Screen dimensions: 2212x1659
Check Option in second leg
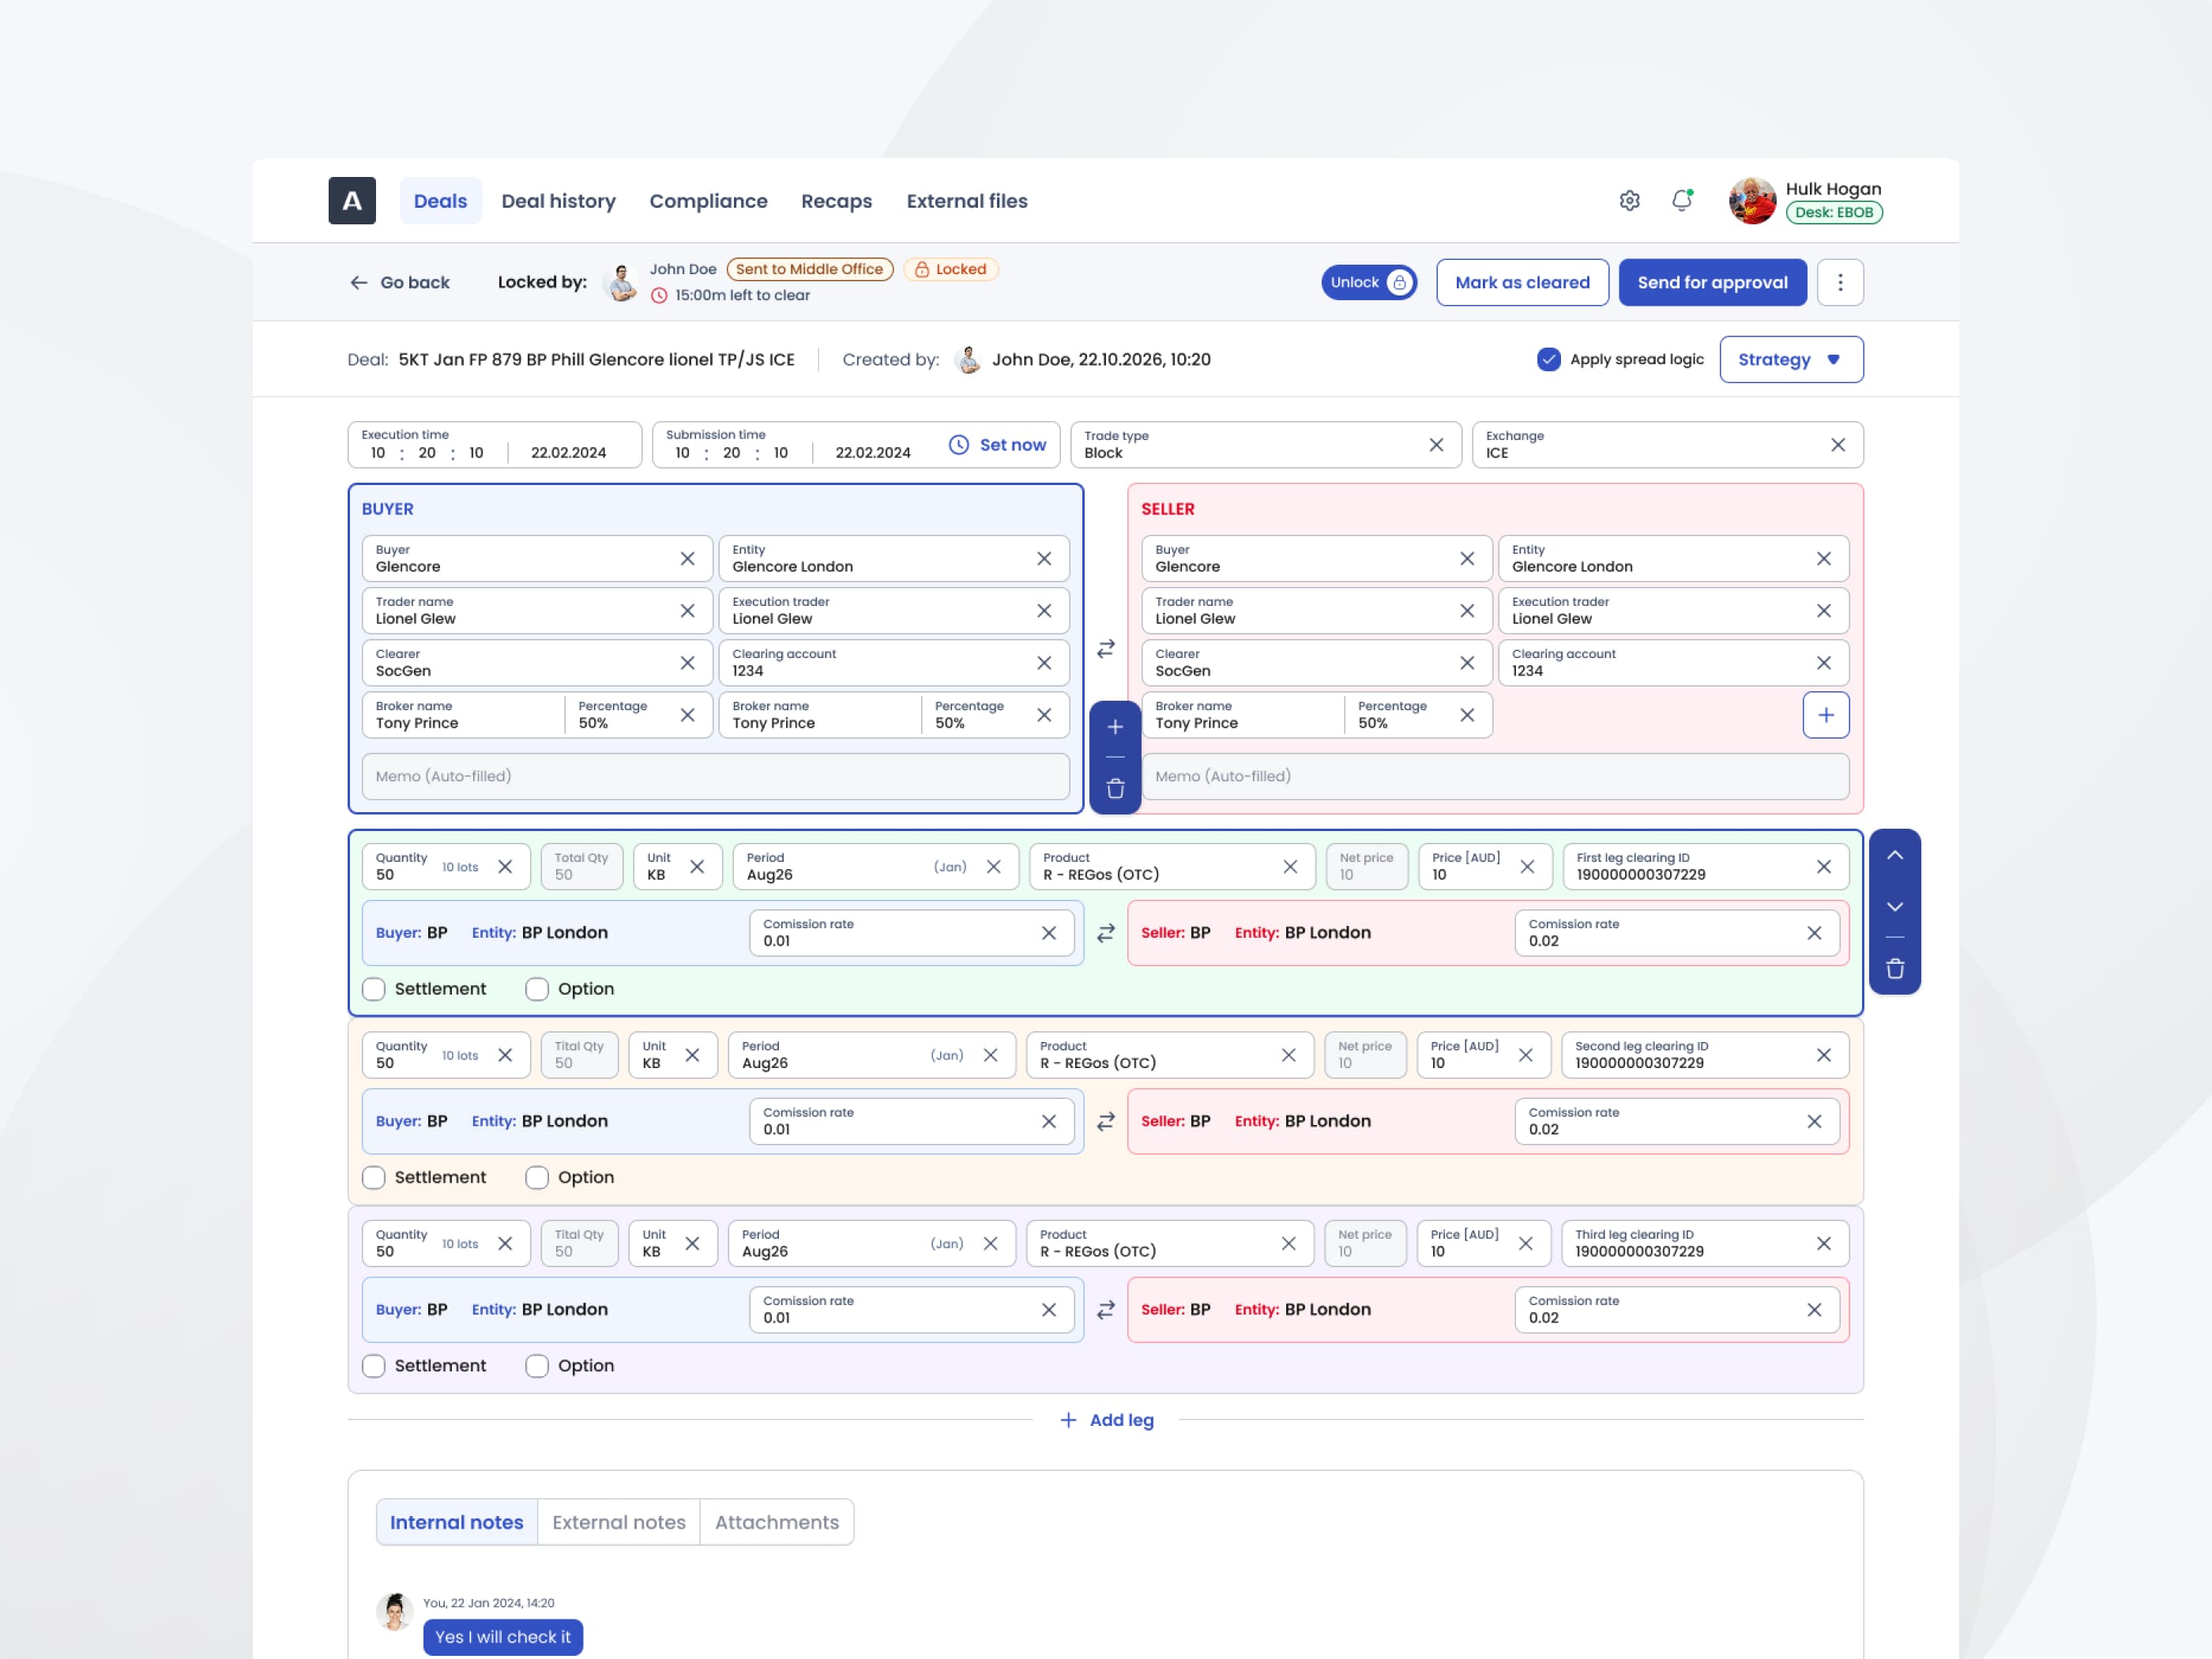coord(537,1178)
